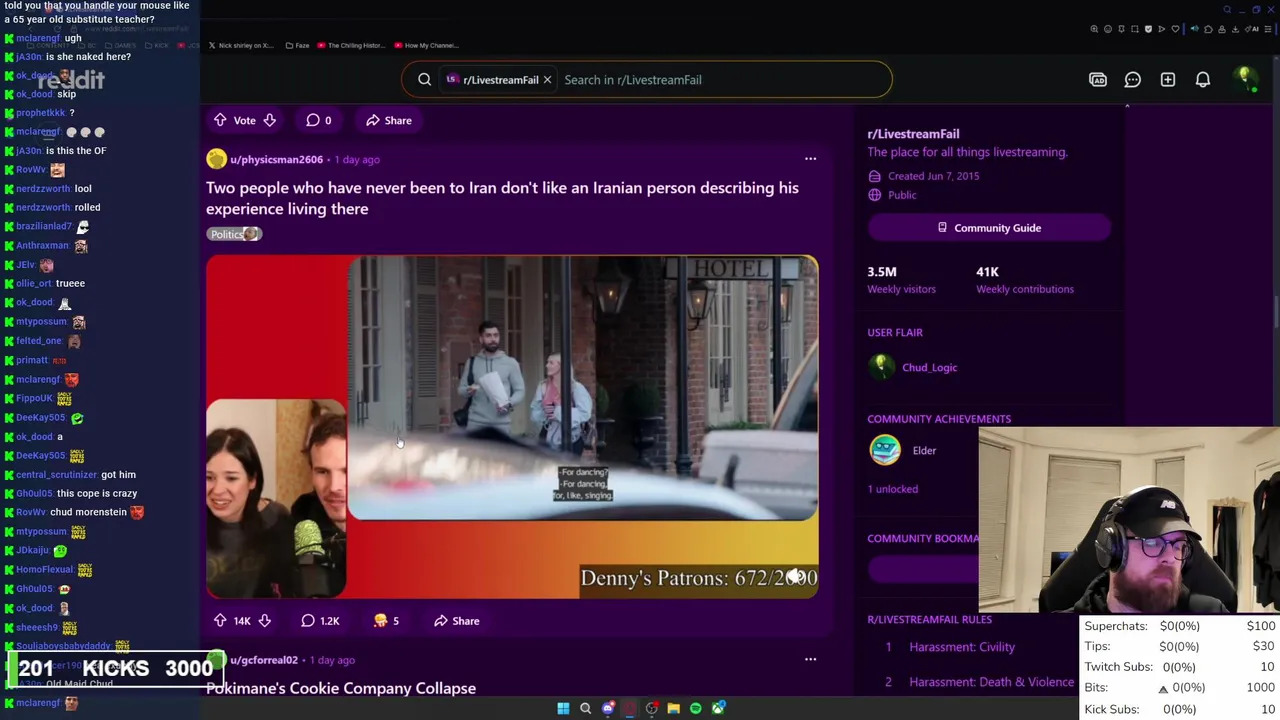Open How My Channel... bookmark
Viewport: 1280px width, 720px height.
coord(426,45)
